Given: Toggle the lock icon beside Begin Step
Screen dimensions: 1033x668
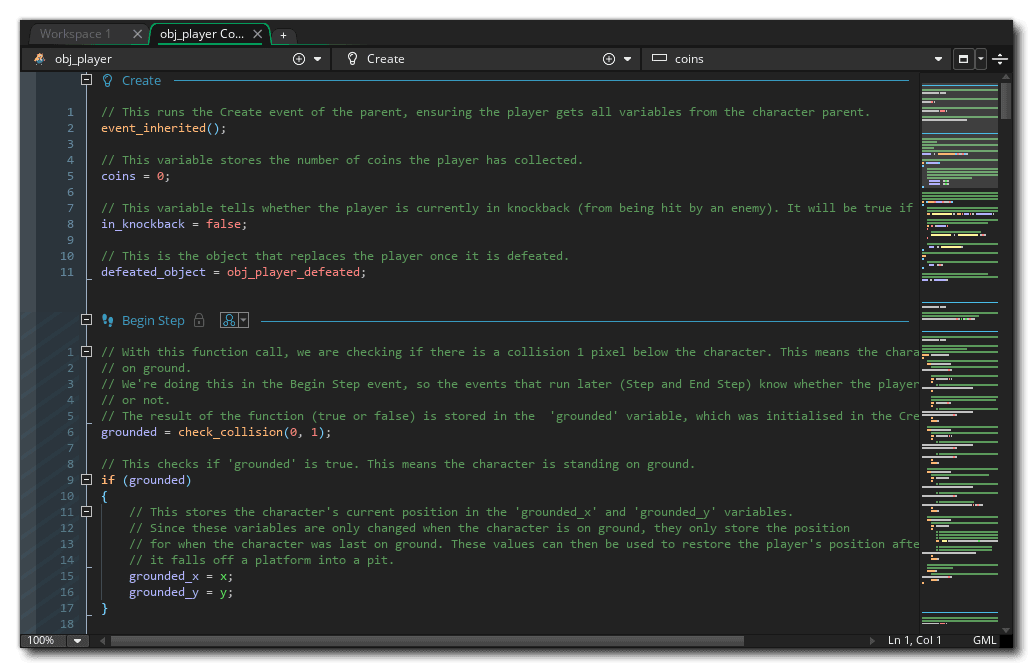Looking at the screenshot, I should point(199,320).
